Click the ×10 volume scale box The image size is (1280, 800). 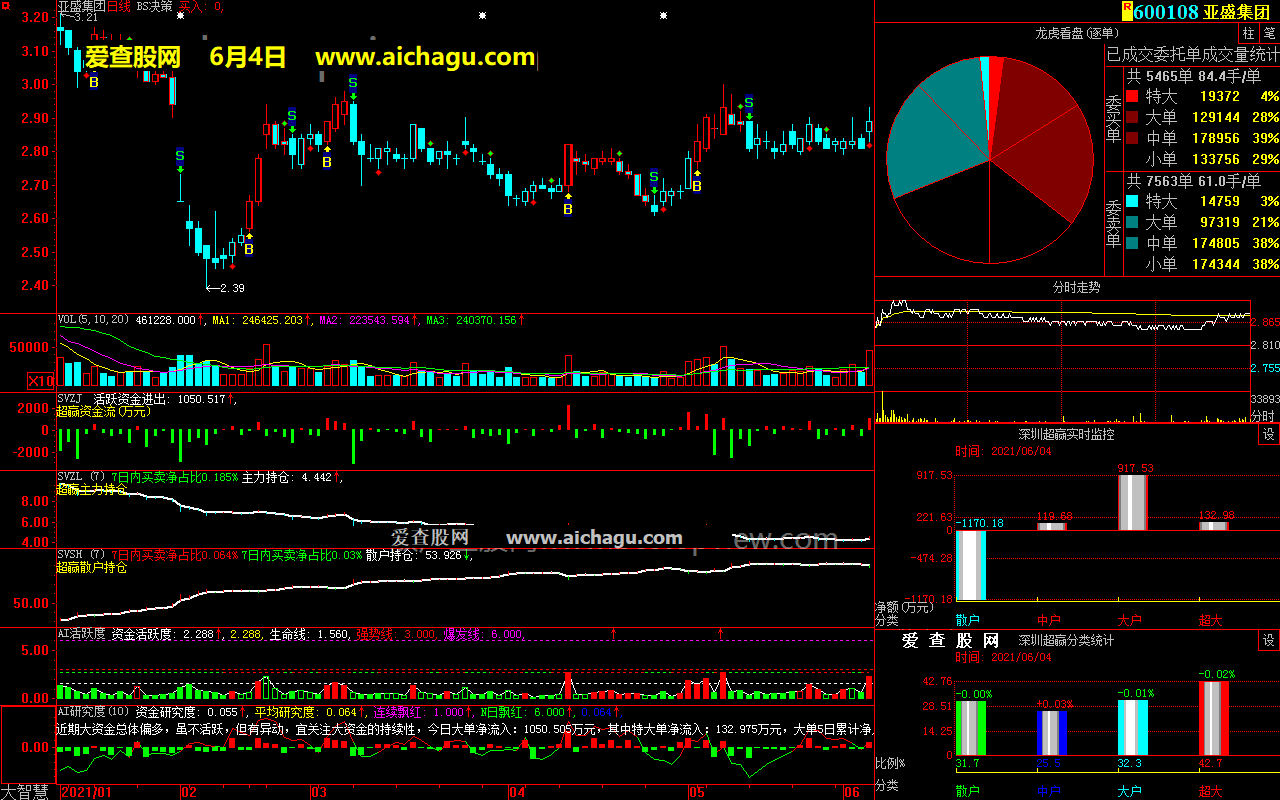[41, 380]
